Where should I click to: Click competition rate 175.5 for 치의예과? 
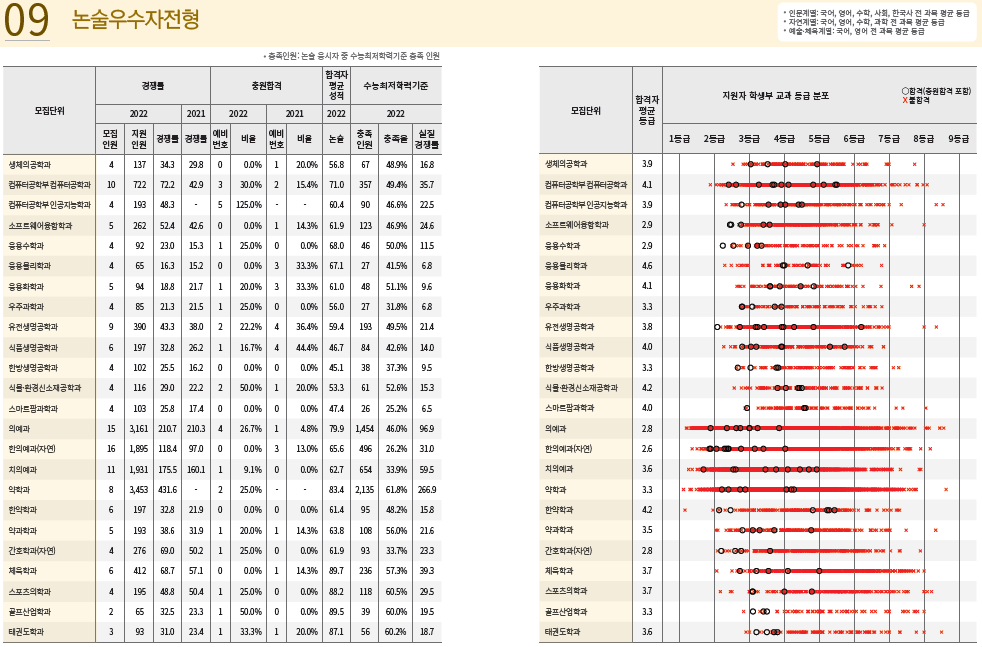click(167, 470)
